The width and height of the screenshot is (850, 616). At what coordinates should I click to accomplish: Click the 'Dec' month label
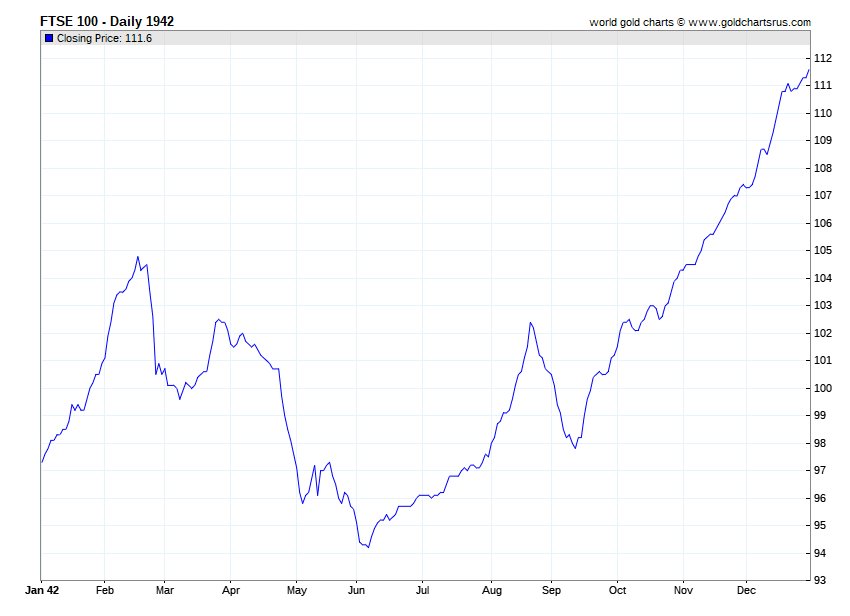tap(747, 591)
